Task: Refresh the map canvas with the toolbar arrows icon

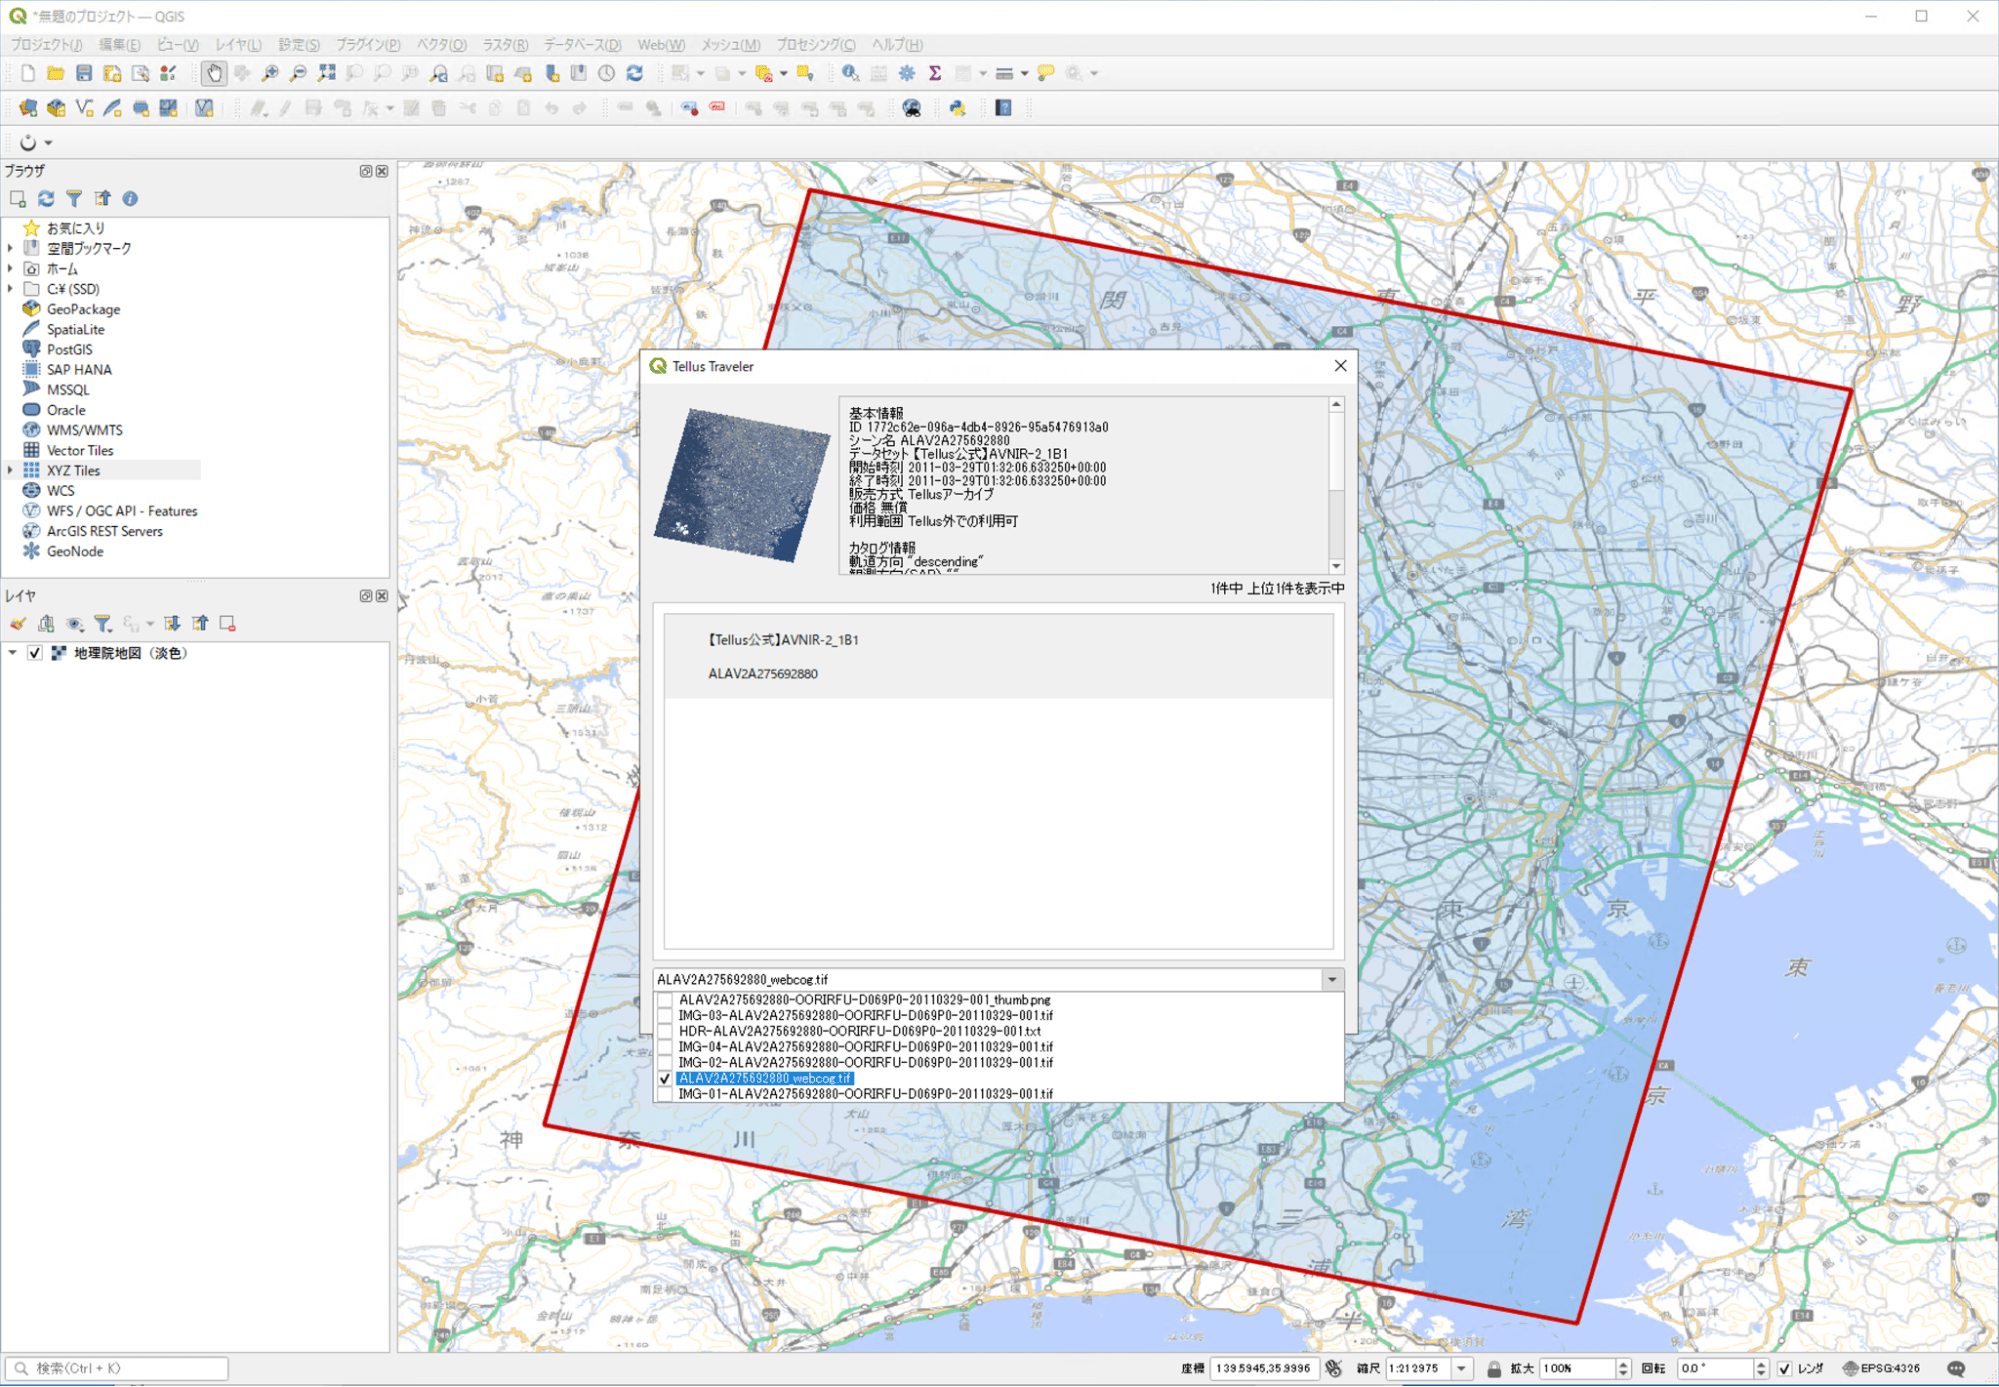Action: point(634,73)
